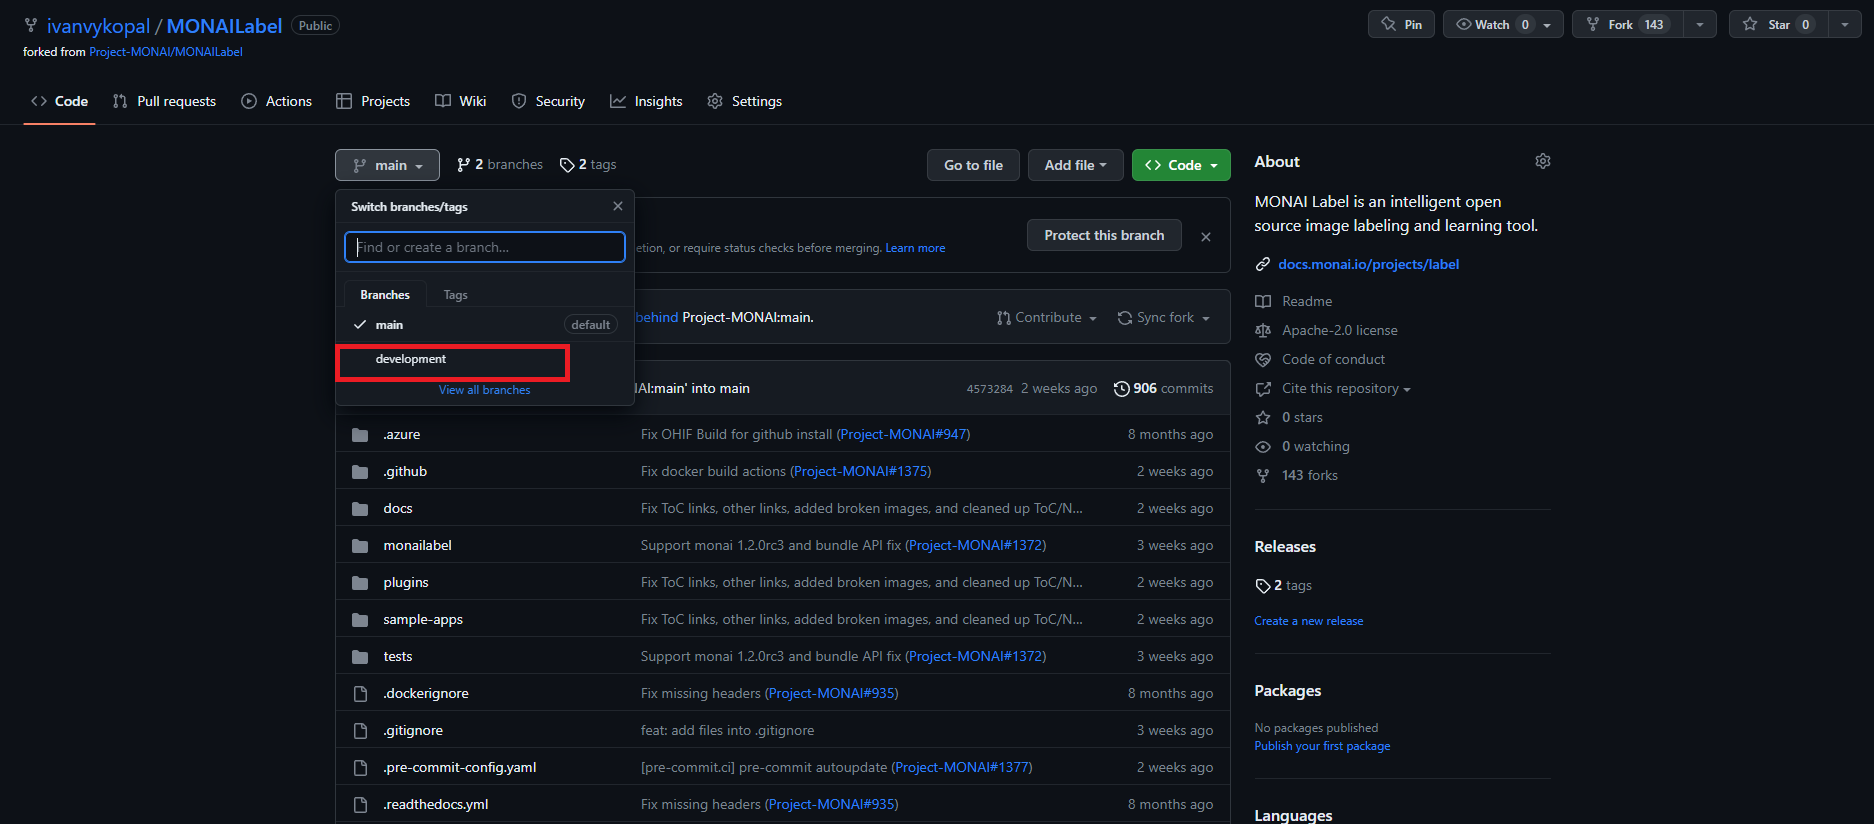Click the fork icon next to 143 forks
This screenshot has width=1874, height=824.
coord(1263,475)
